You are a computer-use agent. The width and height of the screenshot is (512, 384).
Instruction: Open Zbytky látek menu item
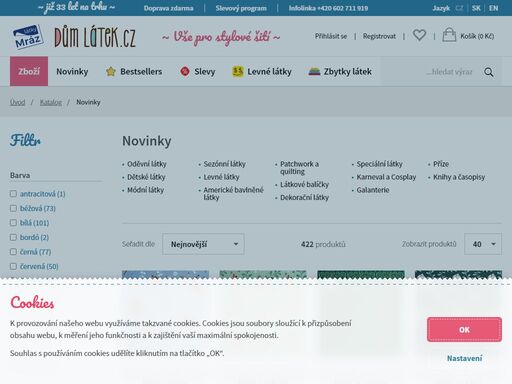tap(348, 71)
